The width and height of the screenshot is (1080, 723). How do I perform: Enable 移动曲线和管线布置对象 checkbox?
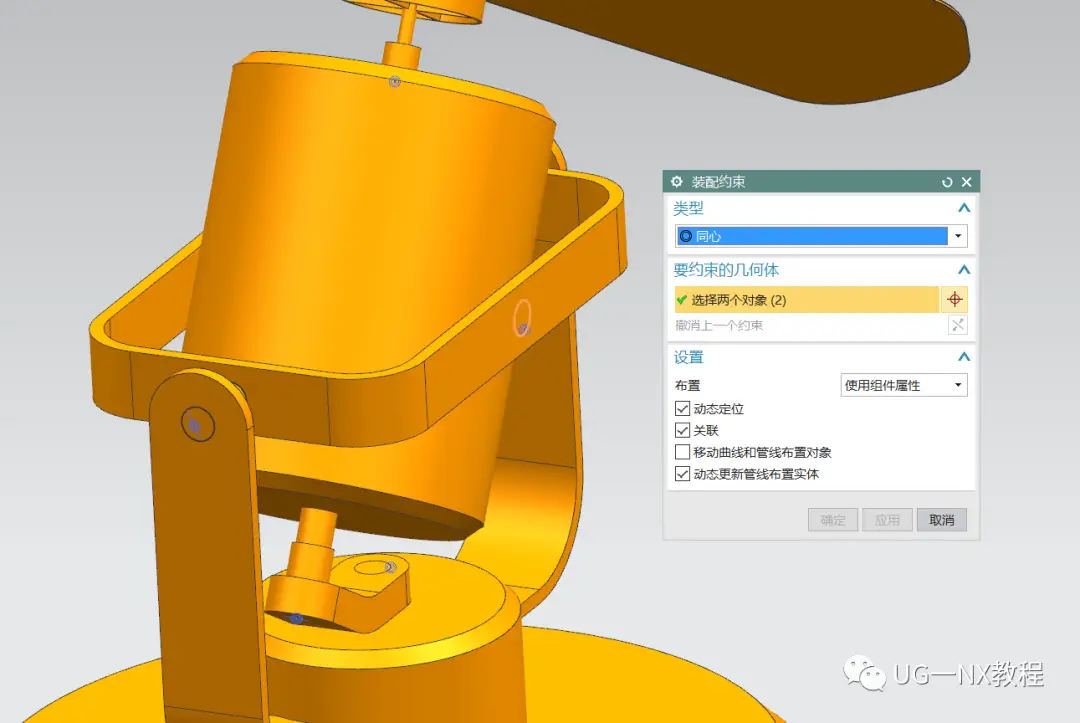coord(682,453)
